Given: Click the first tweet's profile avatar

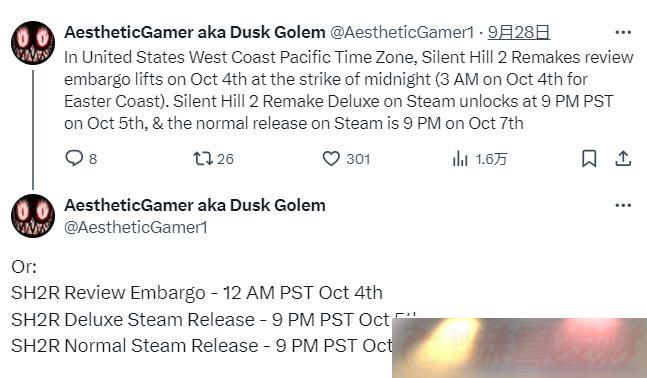Looking at the screenshot, I should [33, 43].
